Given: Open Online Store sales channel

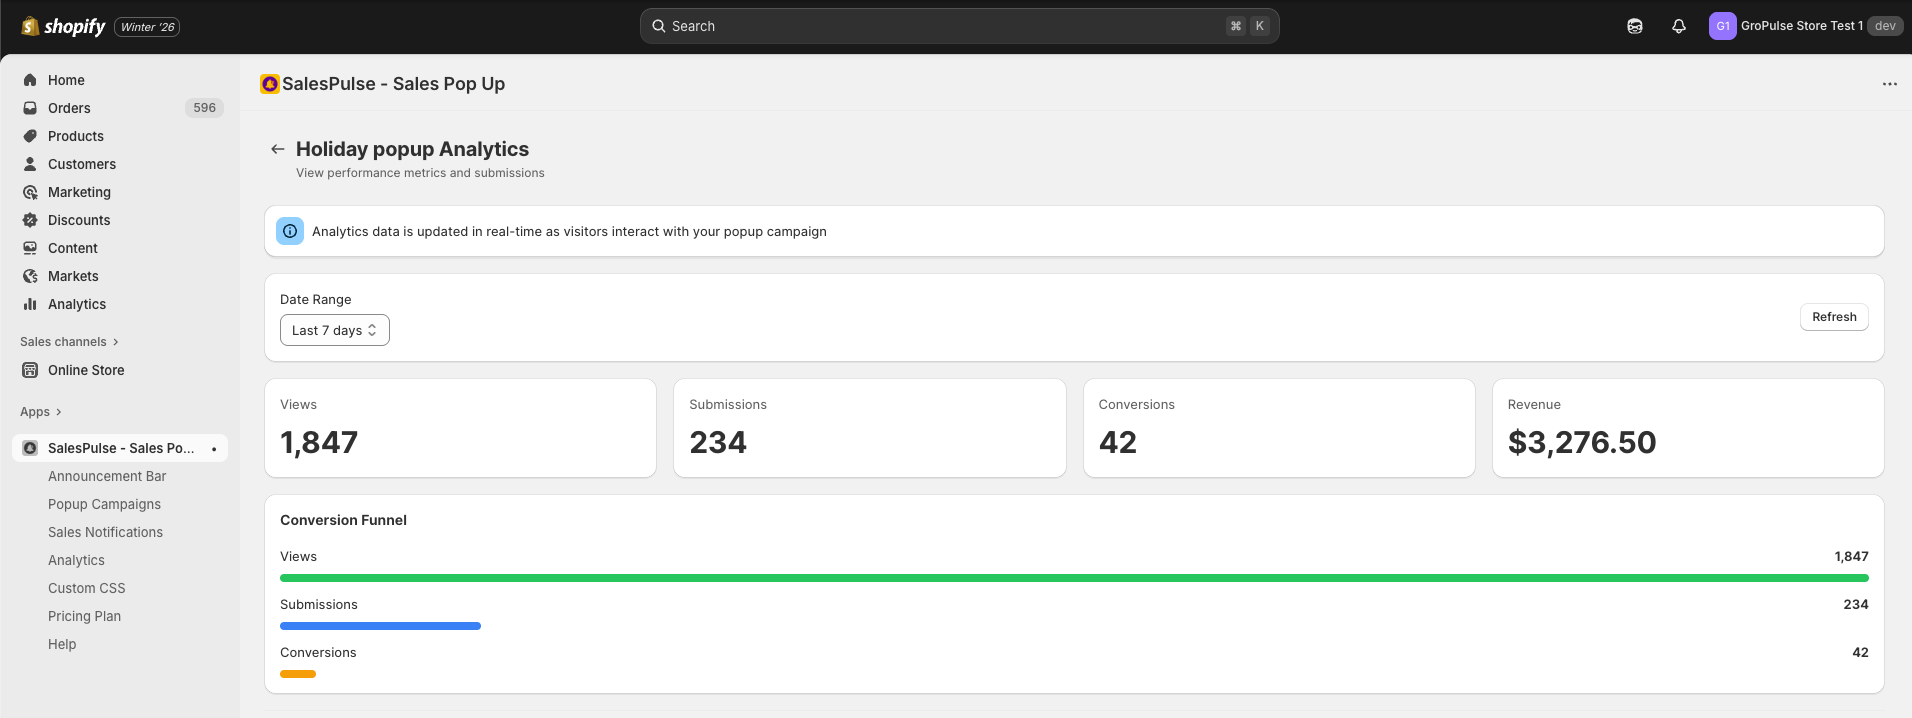Looking at the screenshot, I should click(86, 370).
